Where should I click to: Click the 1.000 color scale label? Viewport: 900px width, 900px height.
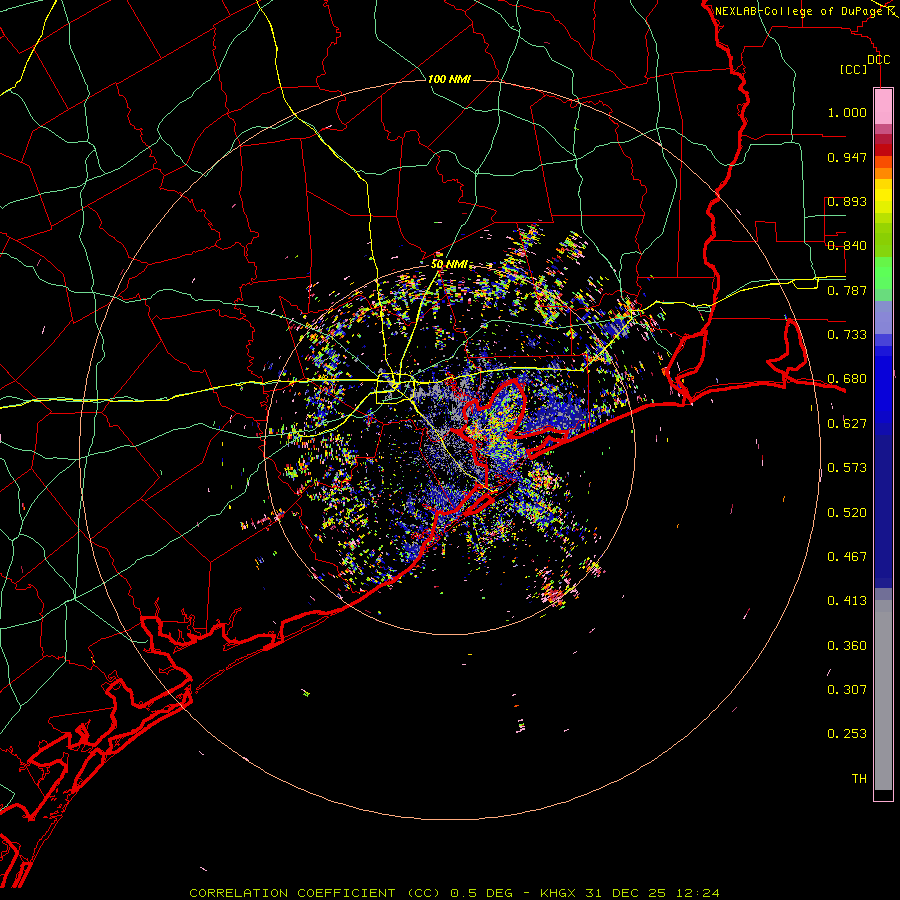click(x=847, y=112)
